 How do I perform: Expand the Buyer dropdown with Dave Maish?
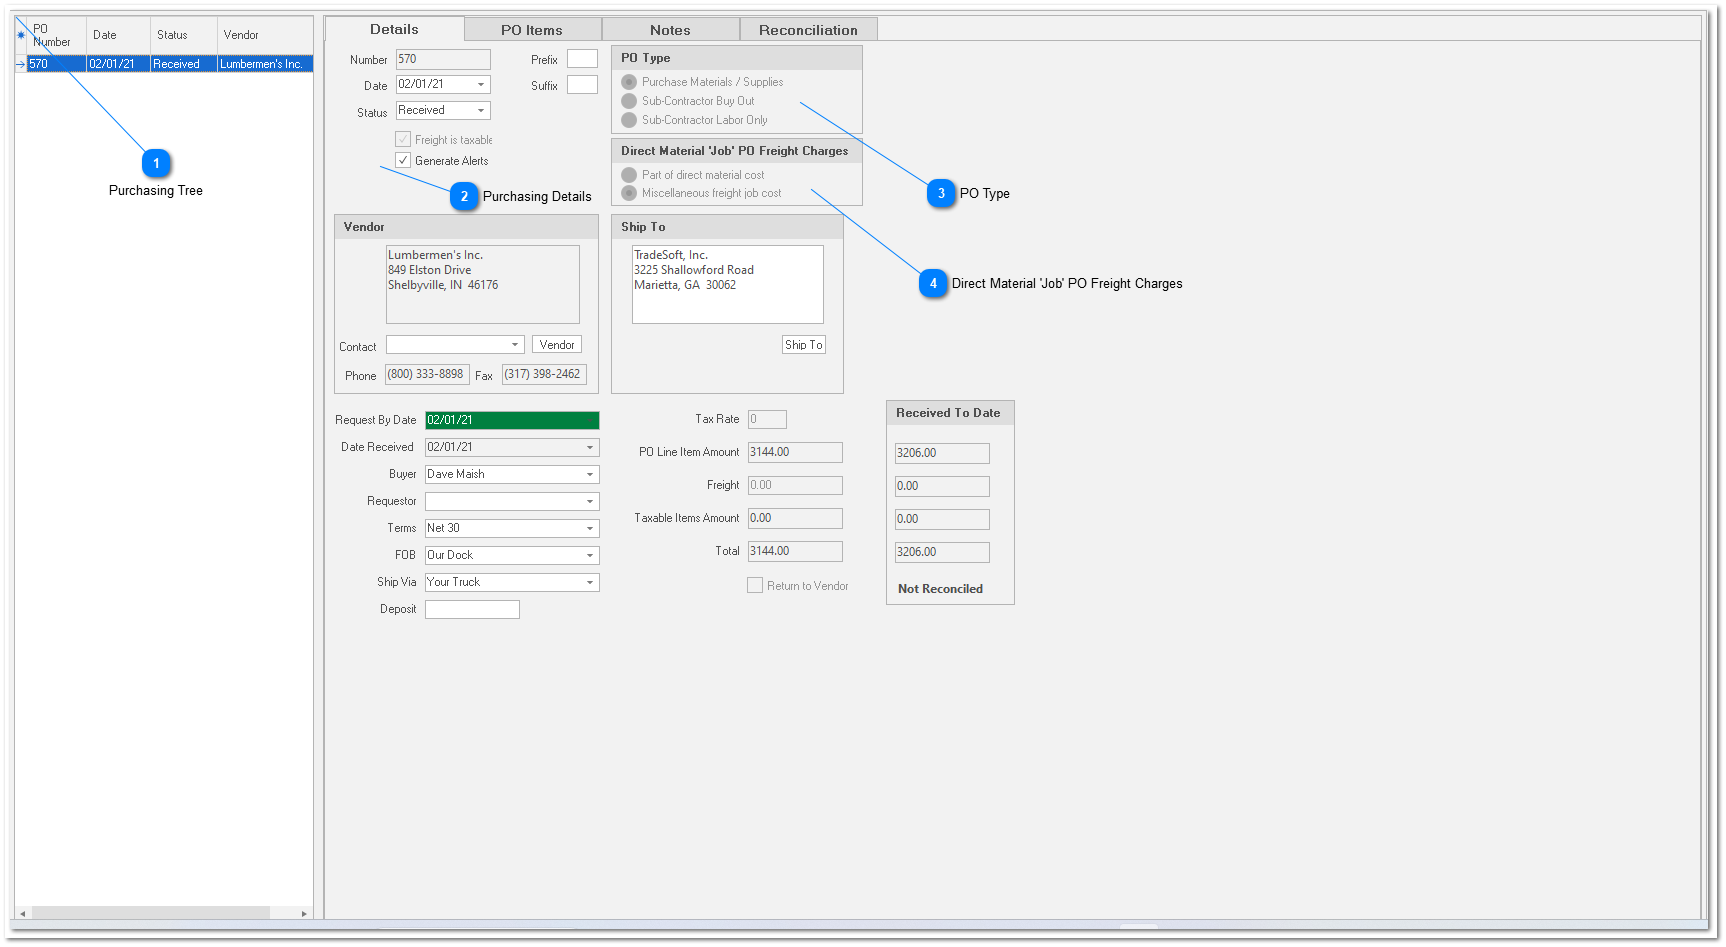589,474
